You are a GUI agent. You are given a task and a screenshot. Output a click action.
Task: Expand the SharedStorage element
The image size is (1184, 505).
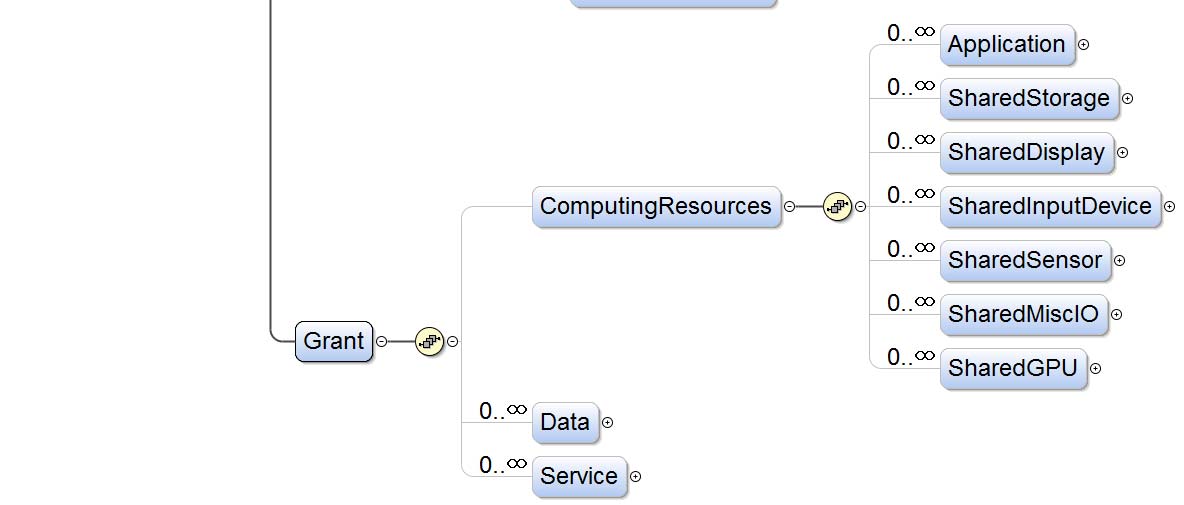[1127, 99]
